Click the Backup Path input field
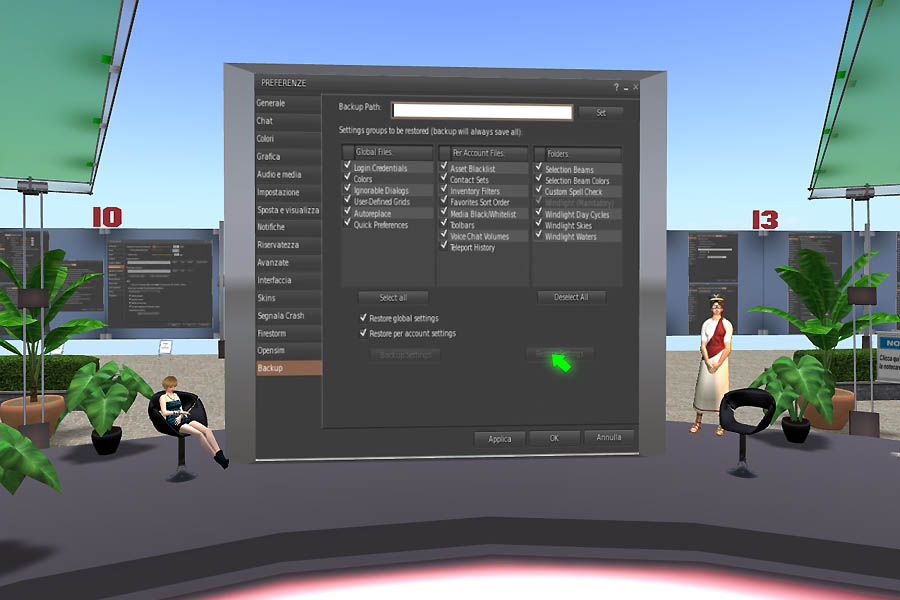900x600 pixels. coord(482,111)
